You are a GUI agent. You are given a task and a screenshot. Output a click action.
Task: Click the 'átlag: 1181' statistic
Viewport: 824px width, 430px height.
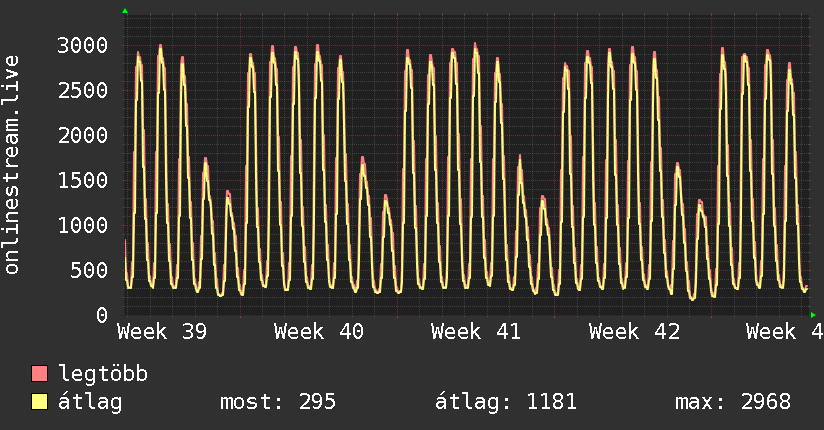click(x=506, y=402)
